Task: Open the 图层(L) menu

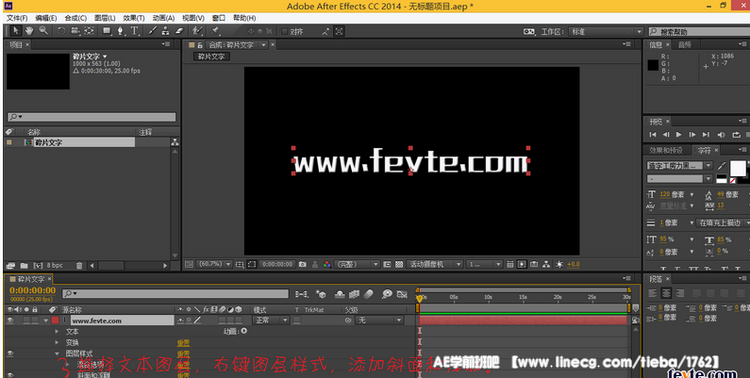Action: 105,18
